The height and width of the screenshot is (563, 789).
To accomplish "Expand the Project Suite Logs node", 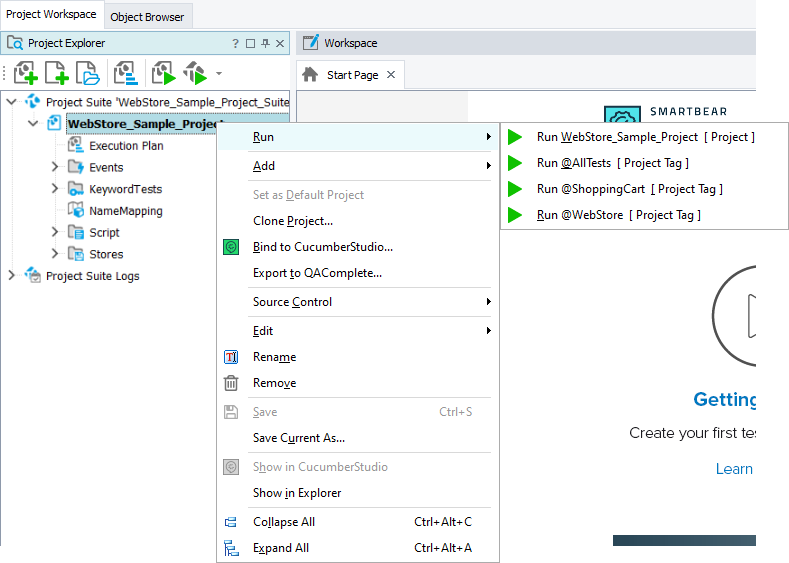I will point(12,276).
